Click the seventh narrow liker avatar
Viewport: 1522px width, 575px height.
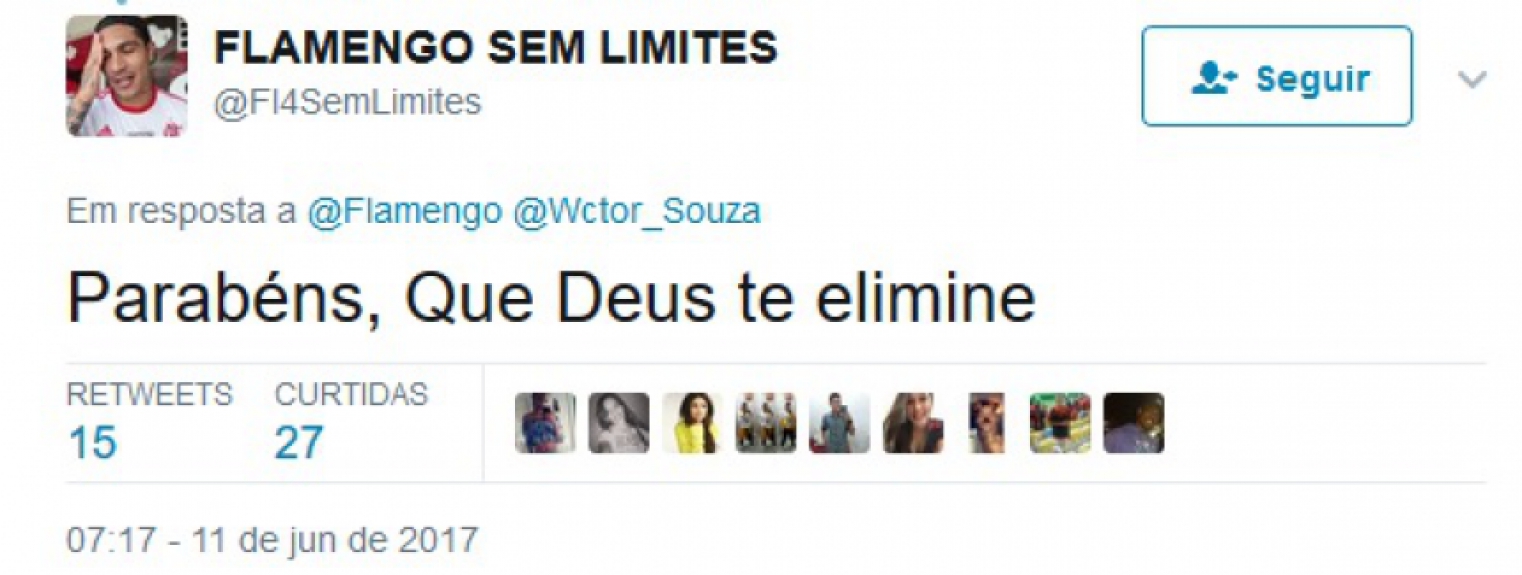click(986, 423)
